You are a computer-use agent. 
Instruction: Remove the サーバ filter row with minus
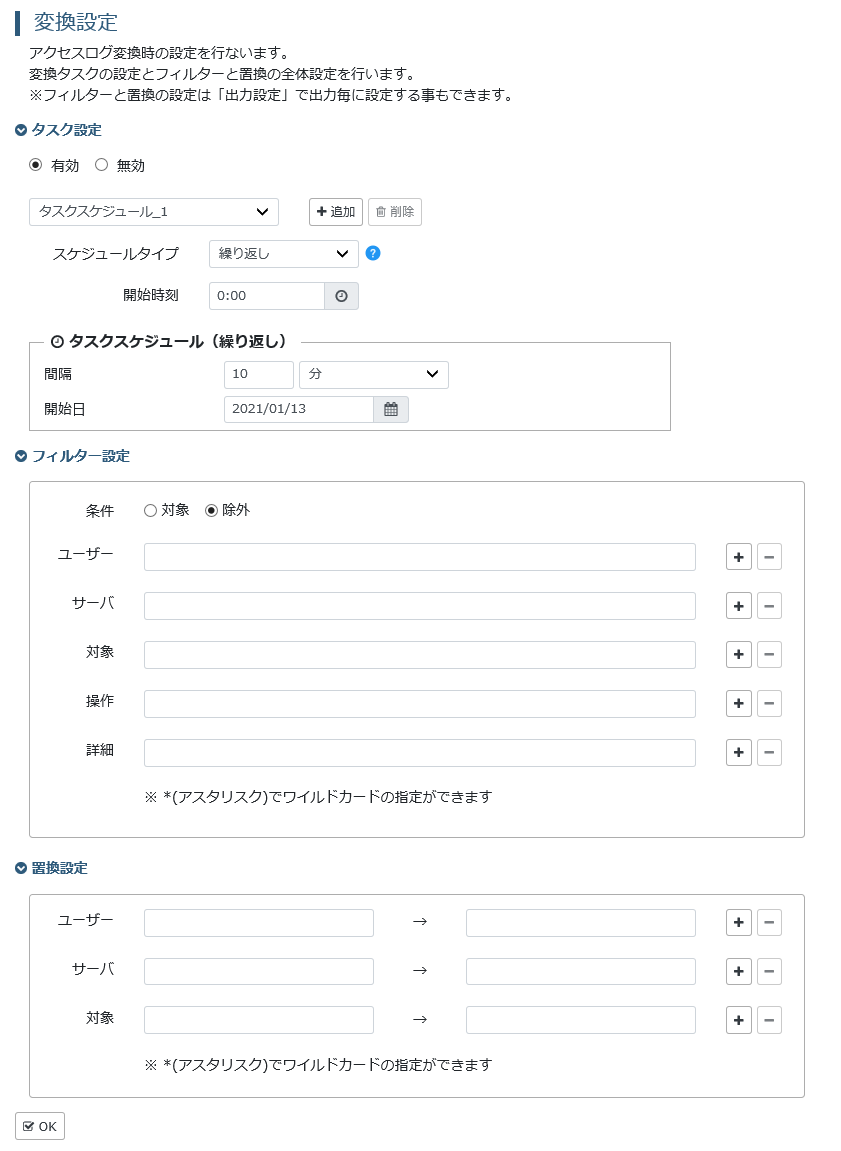pyautogui.click(x=769, y=606)
